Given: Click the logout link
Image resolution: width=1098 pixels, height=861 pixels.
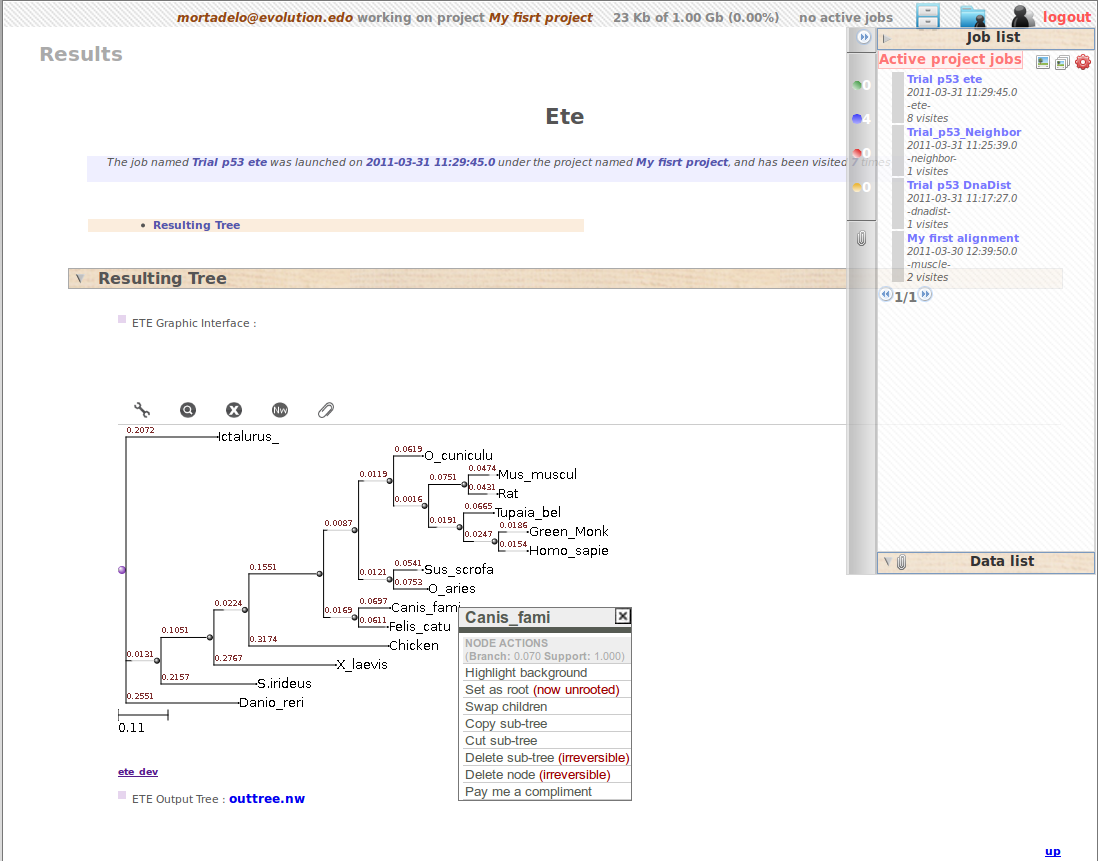Looking at the screenshot, I should point(1066,17).
